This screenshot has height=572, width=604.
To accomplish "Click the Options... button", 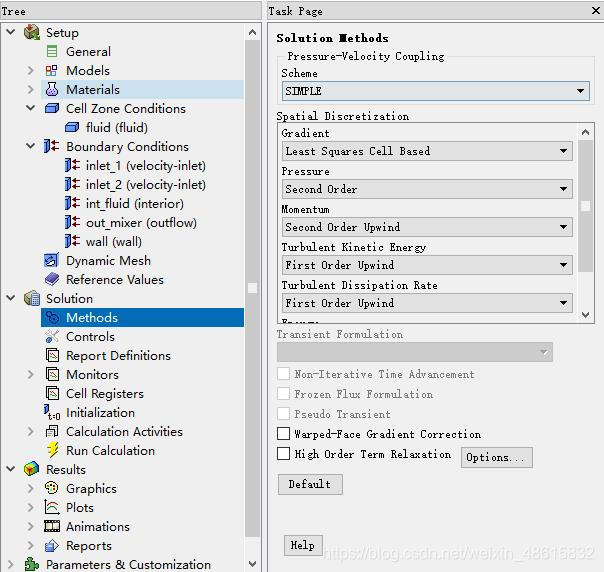I will point(496,457).
